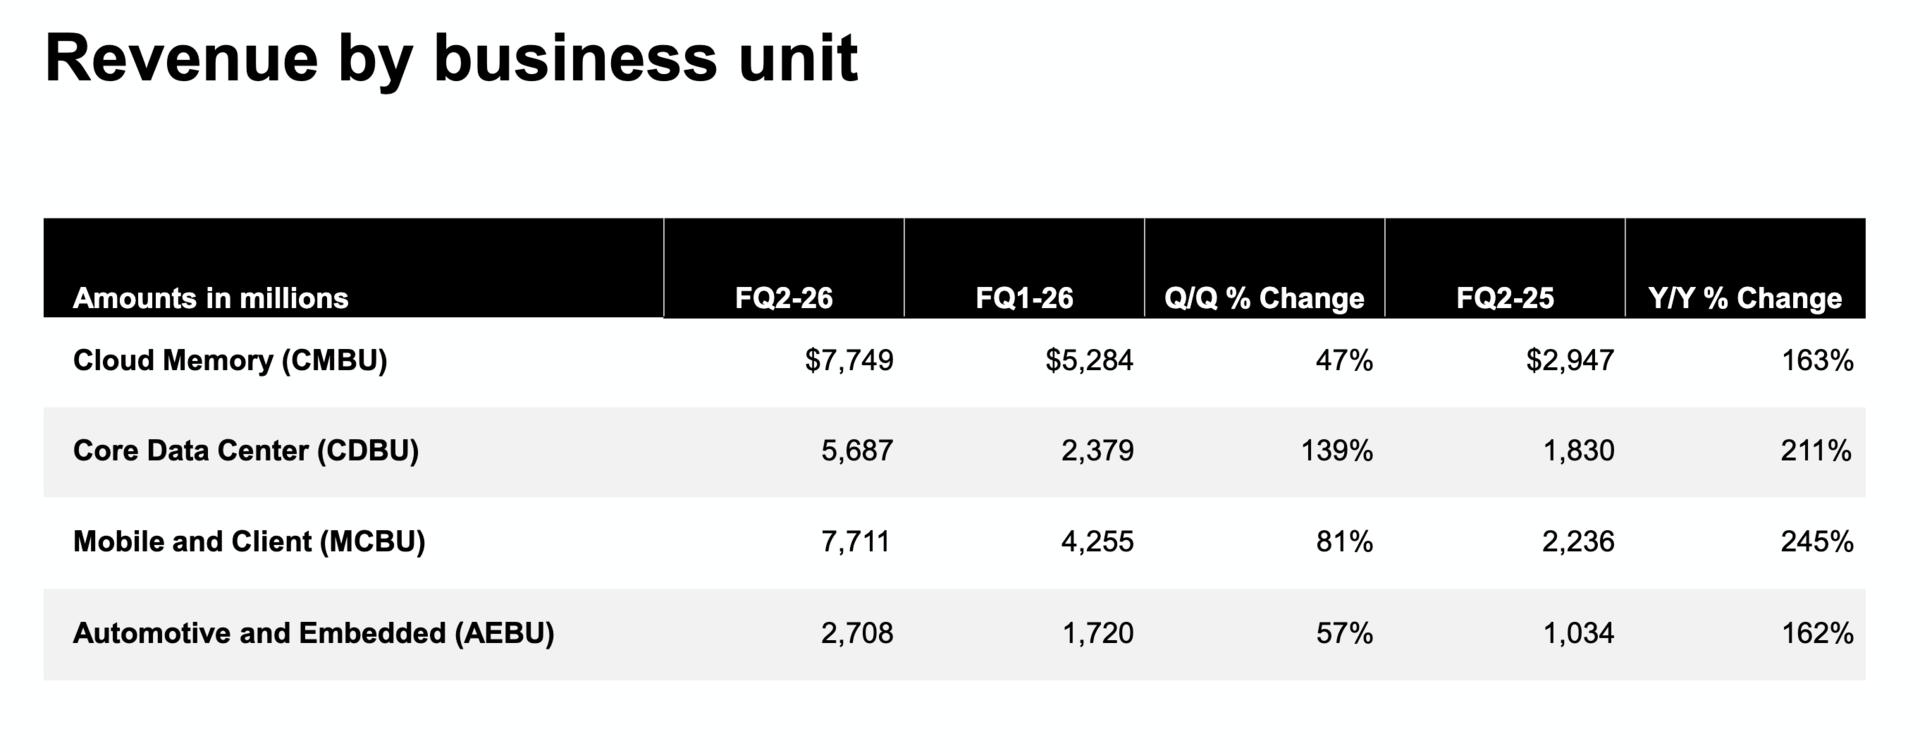Select the 5,687 Core Data Center value
The height and width of the screenshot is (753, 1920).
coord(857,451)
